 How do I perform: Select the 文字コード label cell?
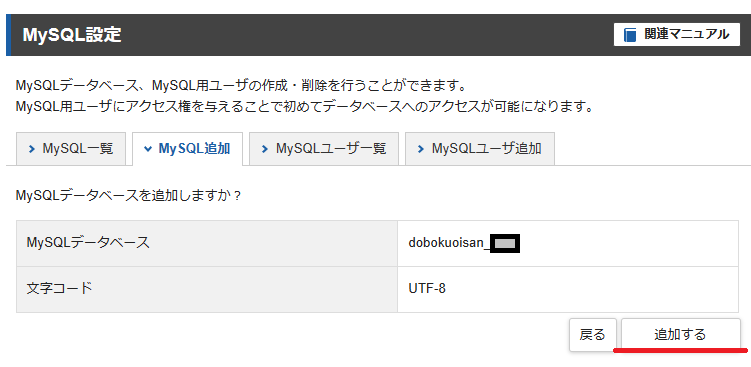[x=207, y=289]
